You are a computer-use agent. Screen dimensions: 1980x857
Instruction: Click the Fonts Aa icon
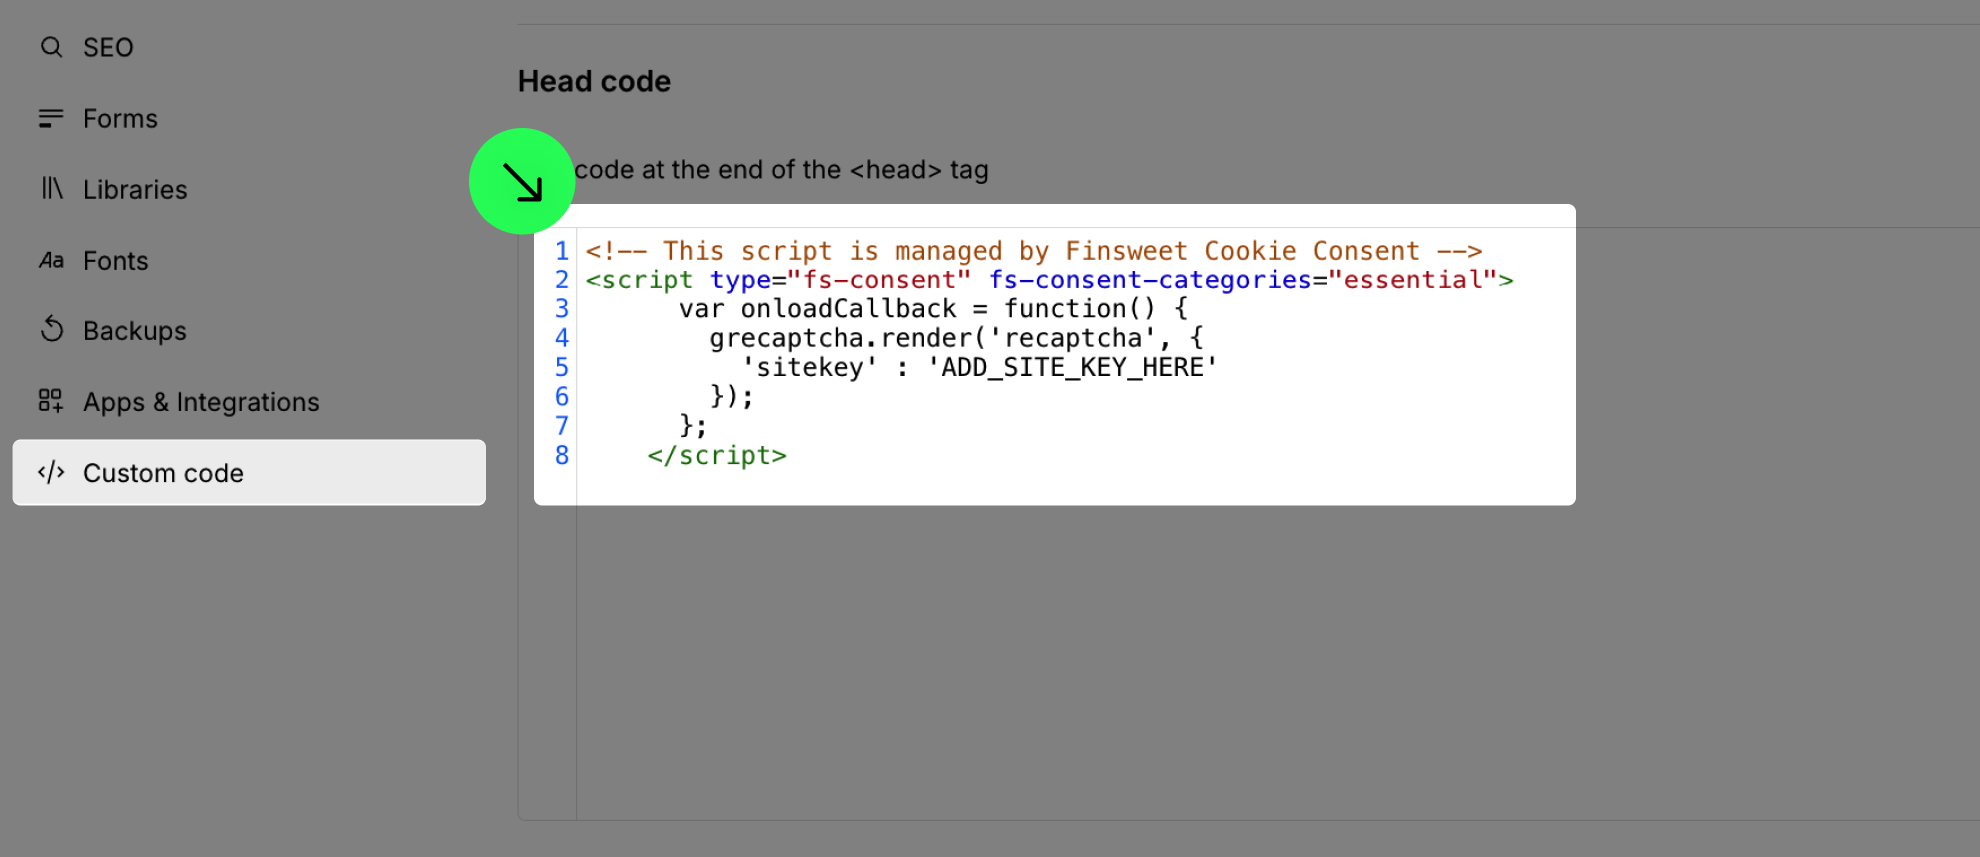tap(51, 260)
